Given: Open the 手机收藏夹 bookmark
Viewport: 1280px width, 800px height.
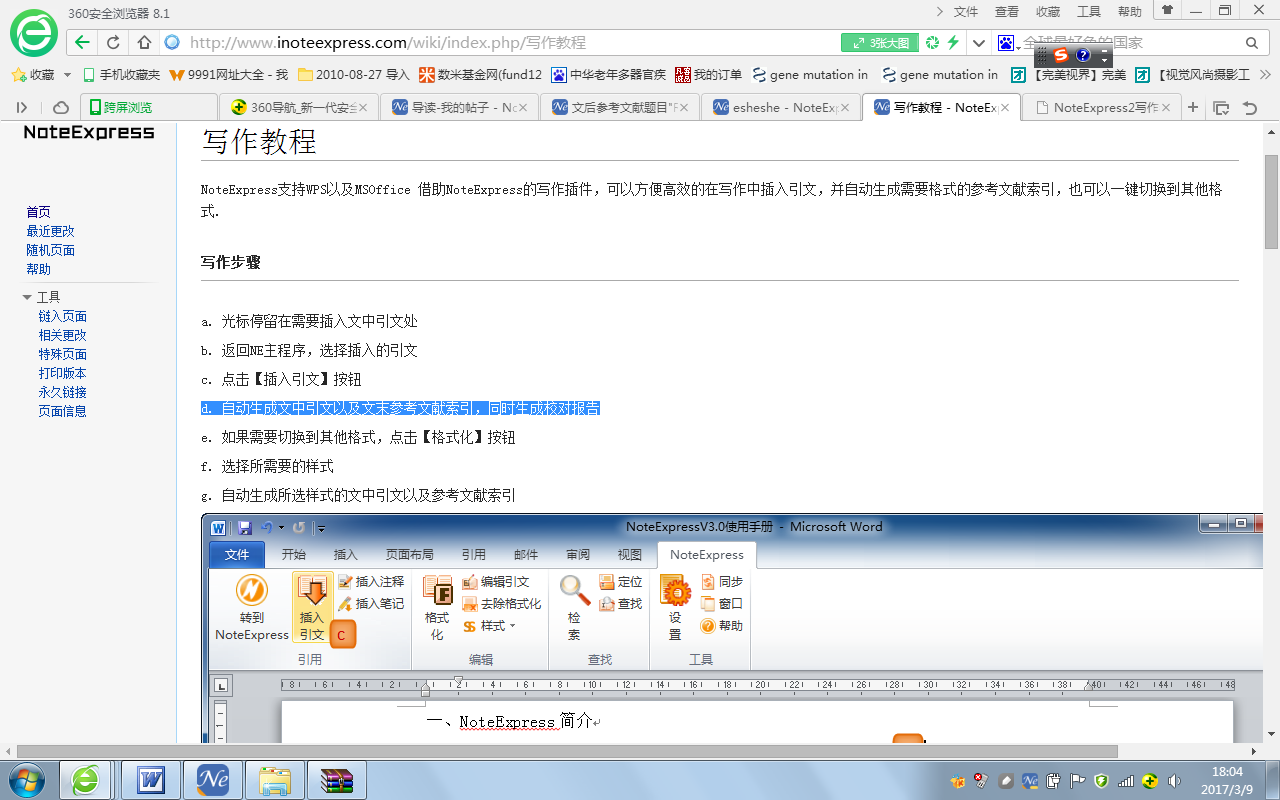Looking at the screenshot, I should pos(121,74).
